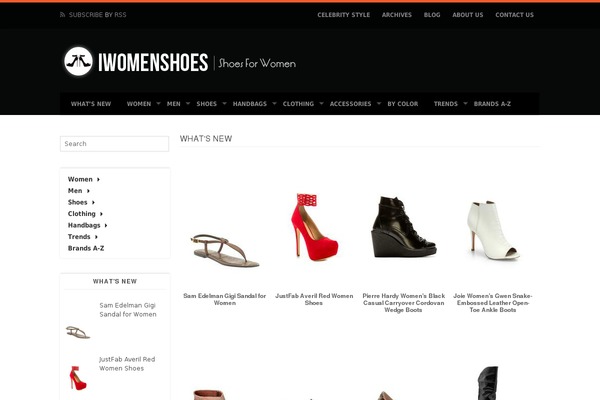600x400 pixels.
Task: Expand the Men nav dropdown arrow
Action: [x=188, y=103]
